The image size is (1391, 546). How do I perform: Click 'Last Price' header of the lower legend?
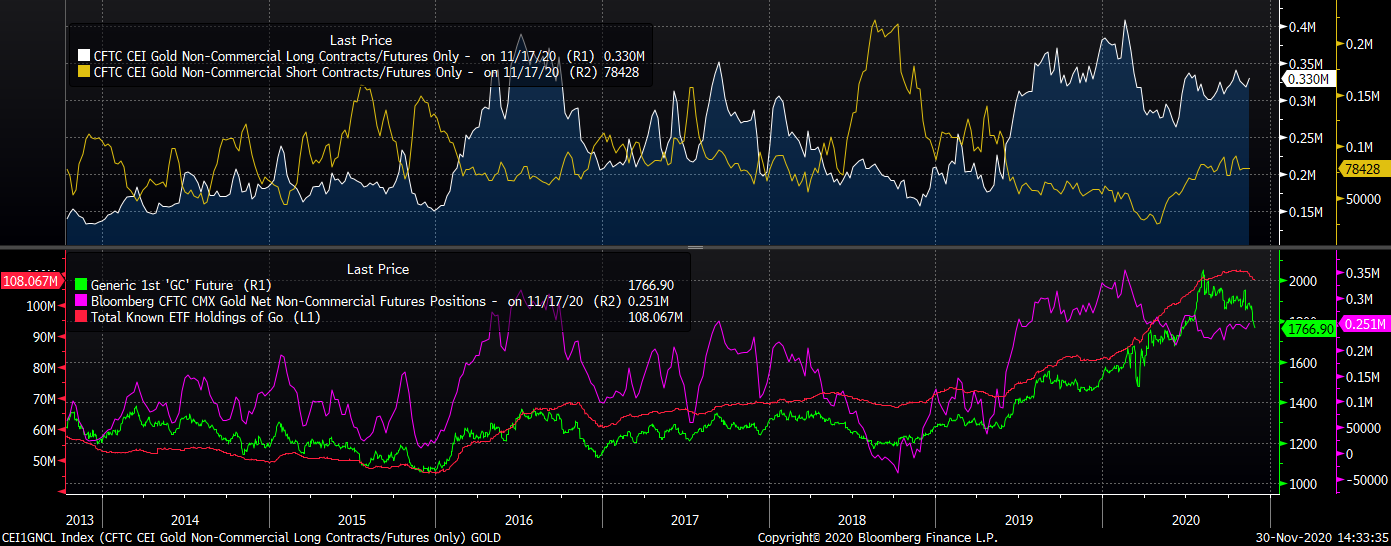point(378,269)
